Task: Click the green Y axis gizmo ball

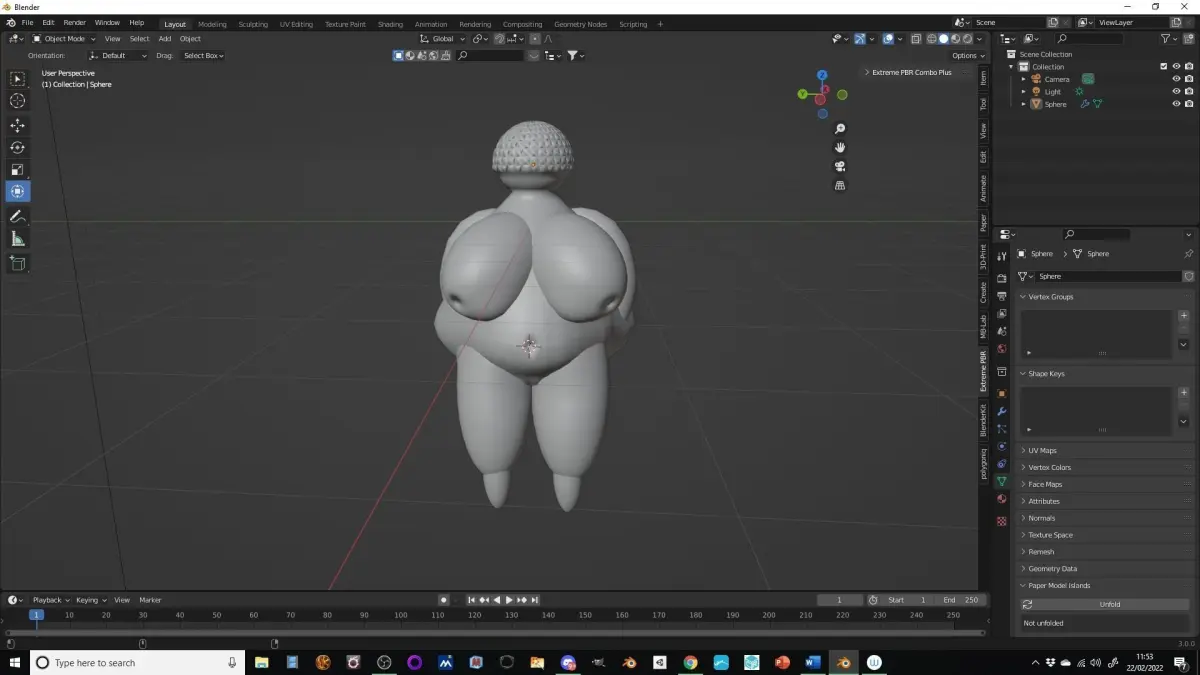Action: tap(802, 94)
